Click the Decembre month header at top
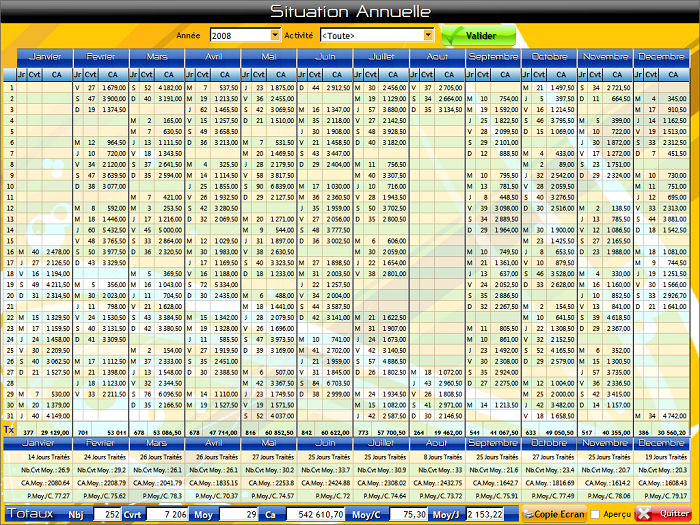This screenshot has width=700, height=525. pos(661,56)
